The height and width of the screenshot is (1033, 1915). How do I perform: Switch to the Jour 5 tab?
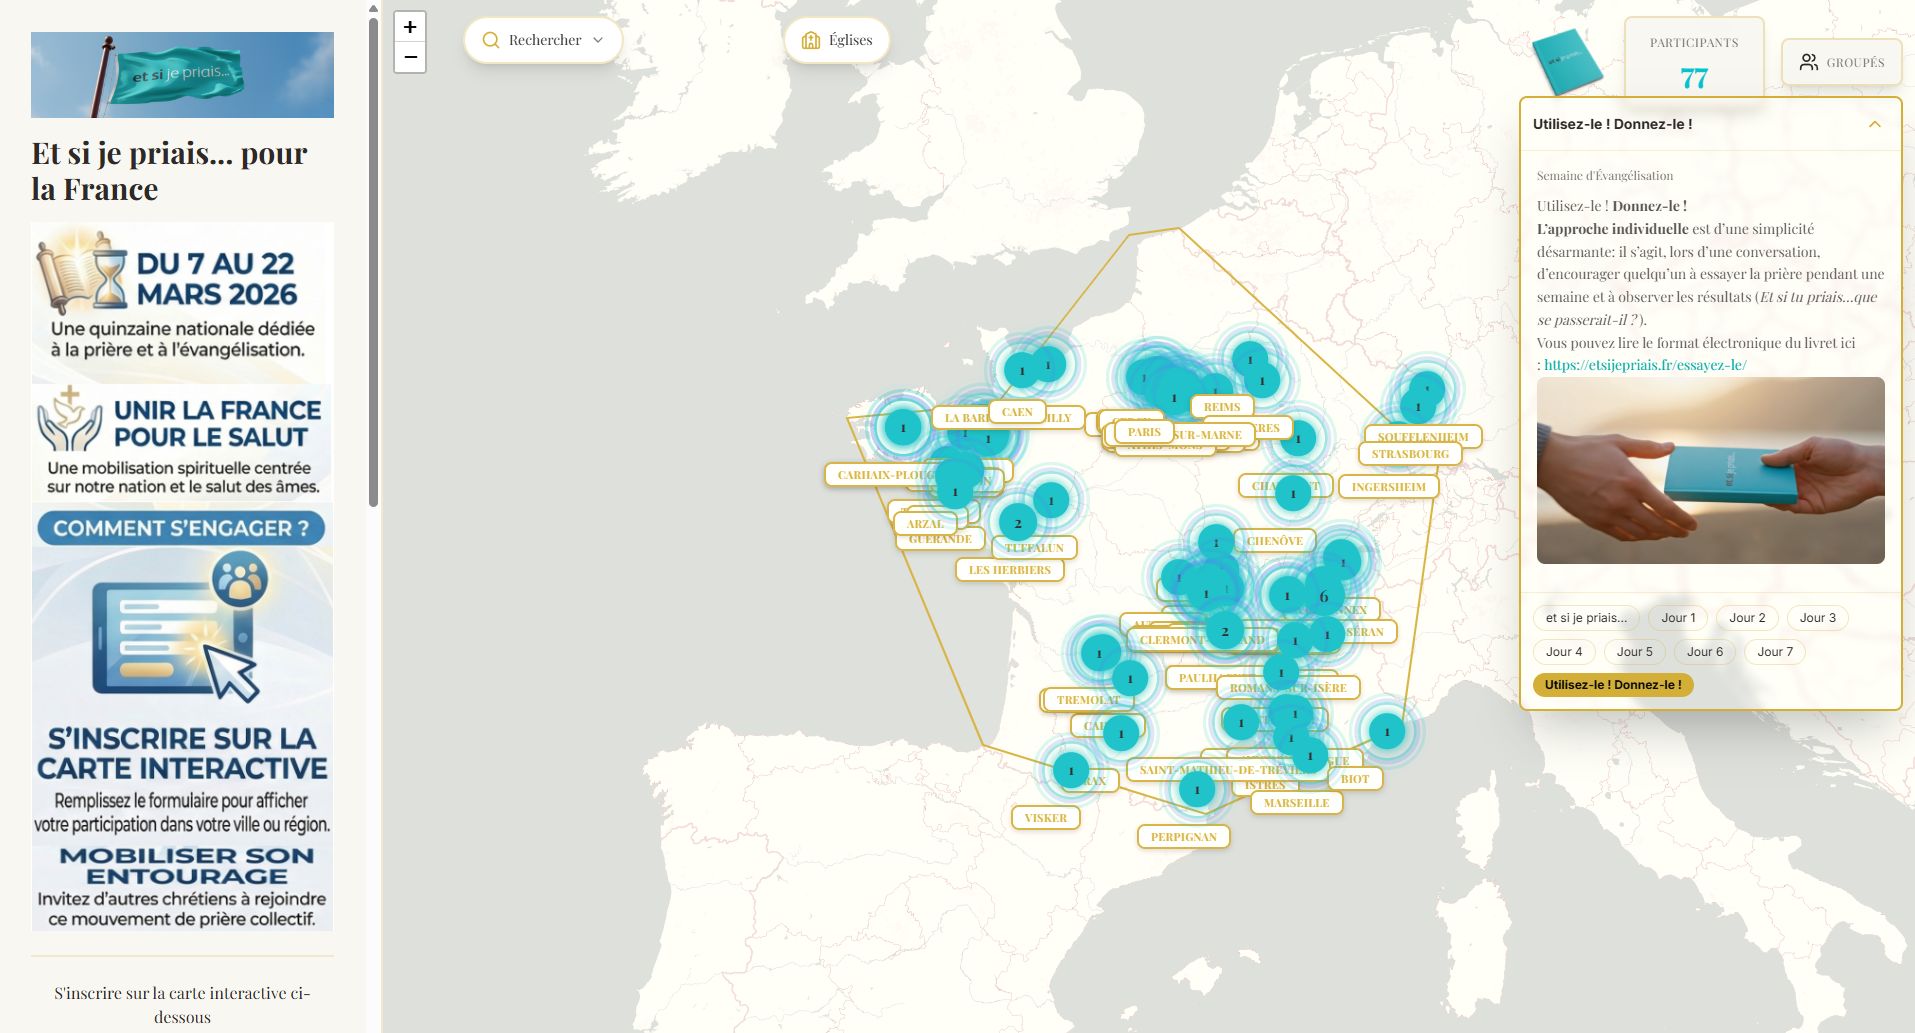(1634, 652)
